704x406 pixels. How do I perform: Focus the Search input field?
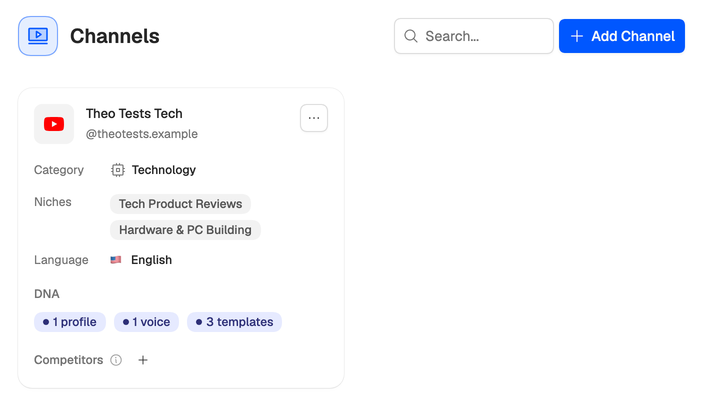(x=474, y=36)
